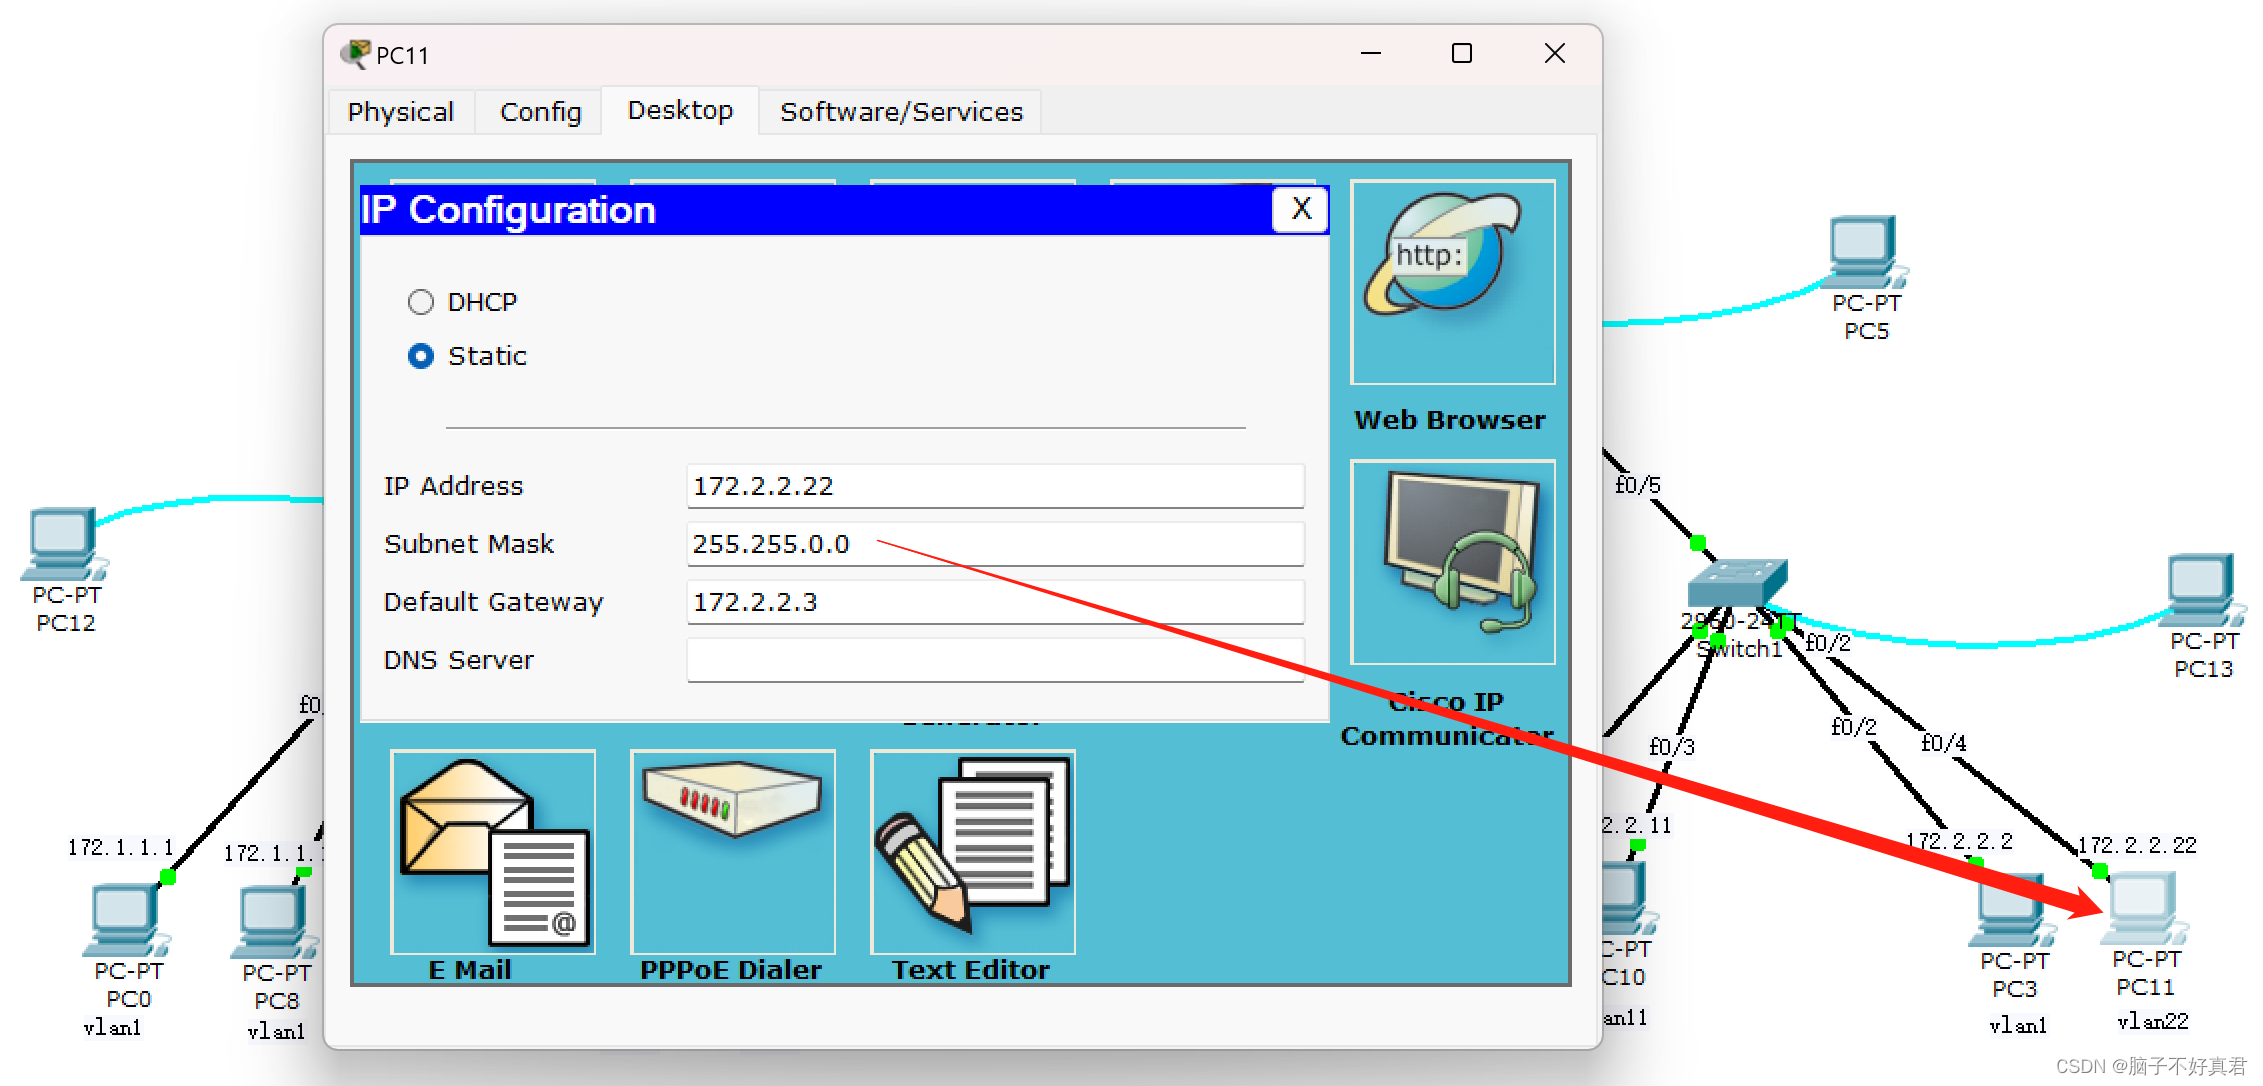The width and height of the screenshot is (2263, 1086).
Task: Launch the Text Editor icon
Action: [972, 852]
